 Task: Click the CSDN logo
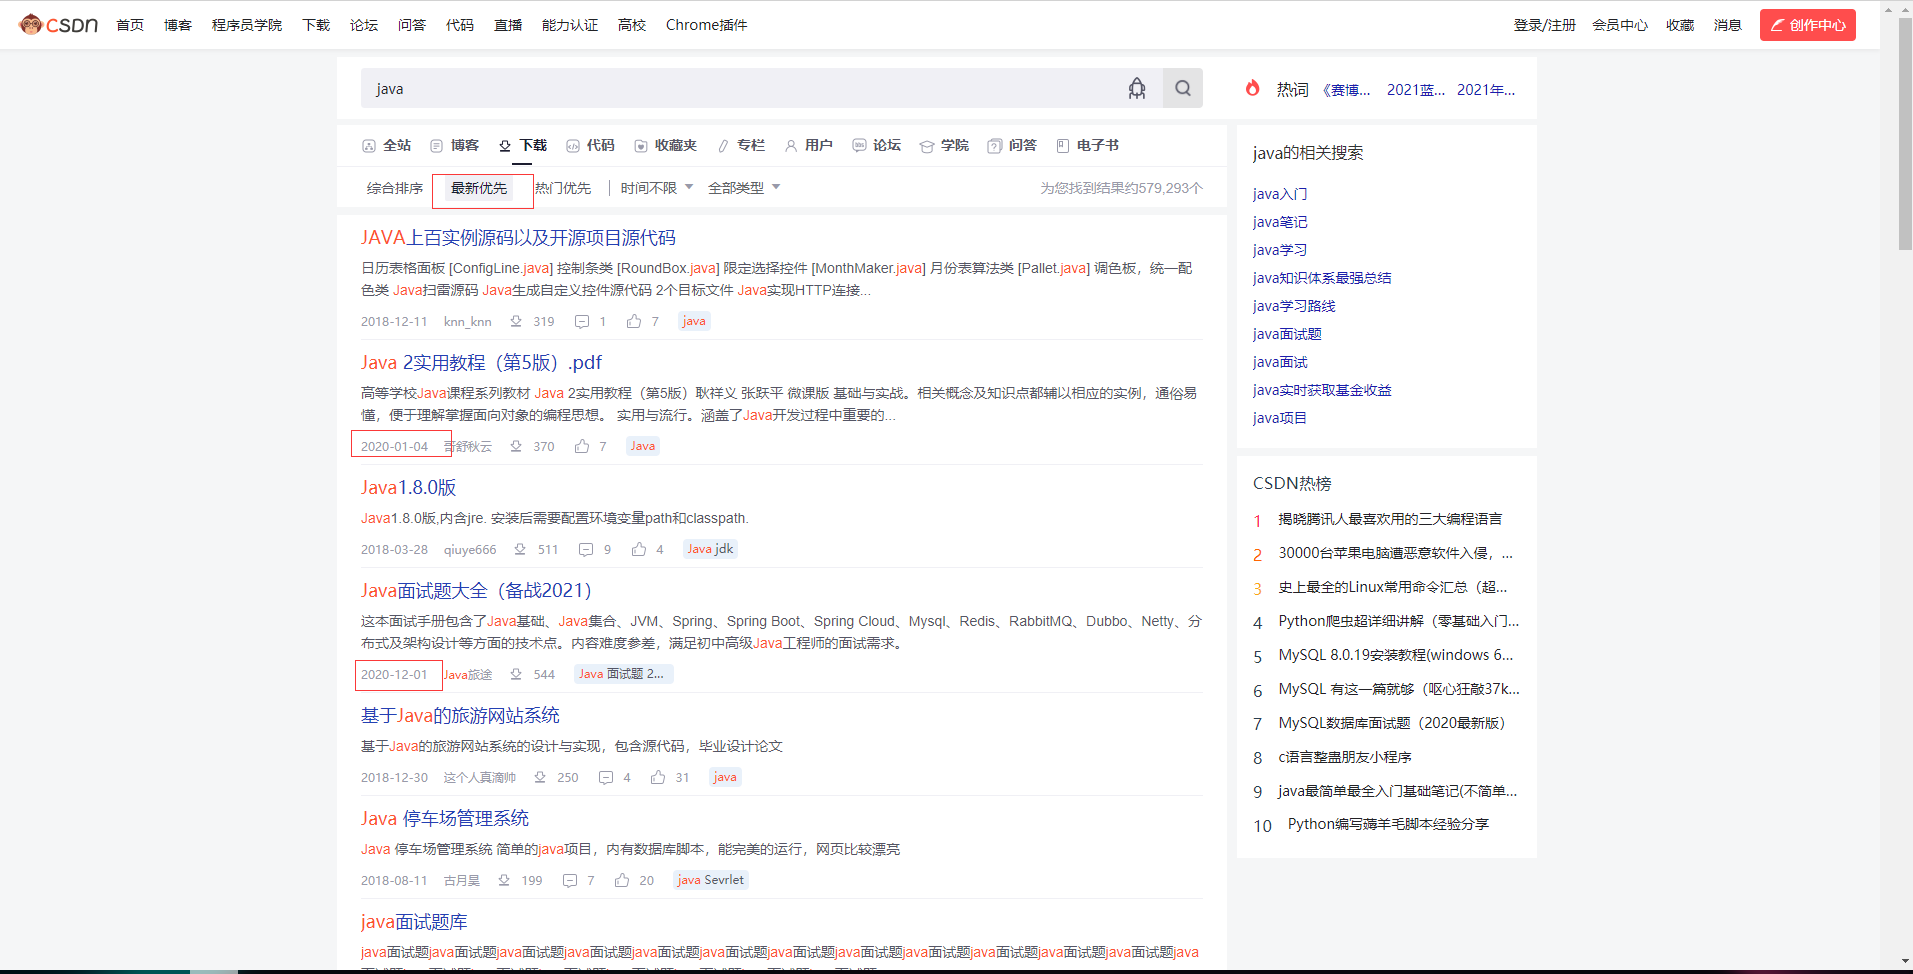[58, 24]
